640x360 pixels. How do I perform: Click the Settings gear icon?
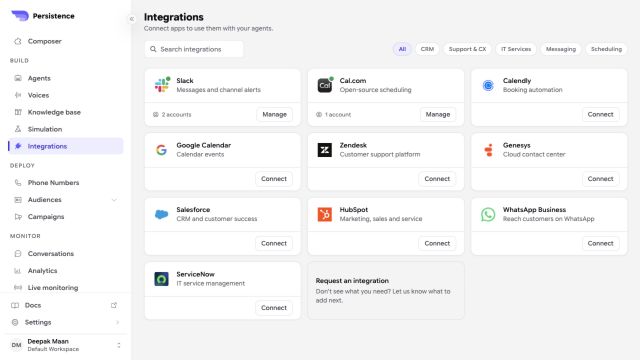(15, 322)
